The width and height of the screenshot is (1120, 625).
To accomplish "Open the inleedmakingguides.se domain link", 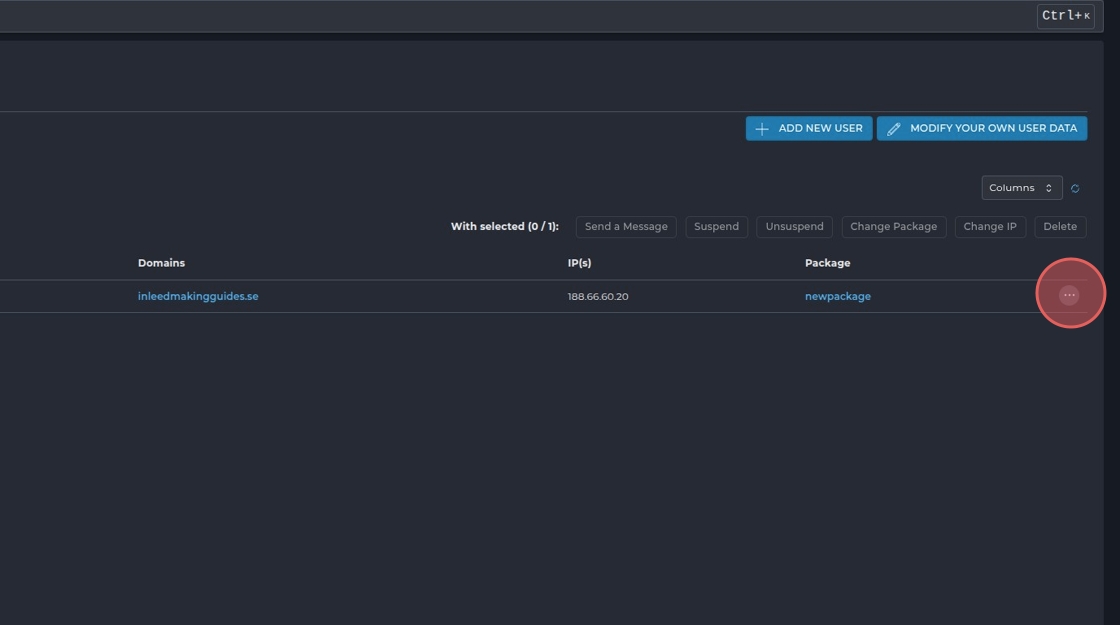I will click(x=198, y=296).
